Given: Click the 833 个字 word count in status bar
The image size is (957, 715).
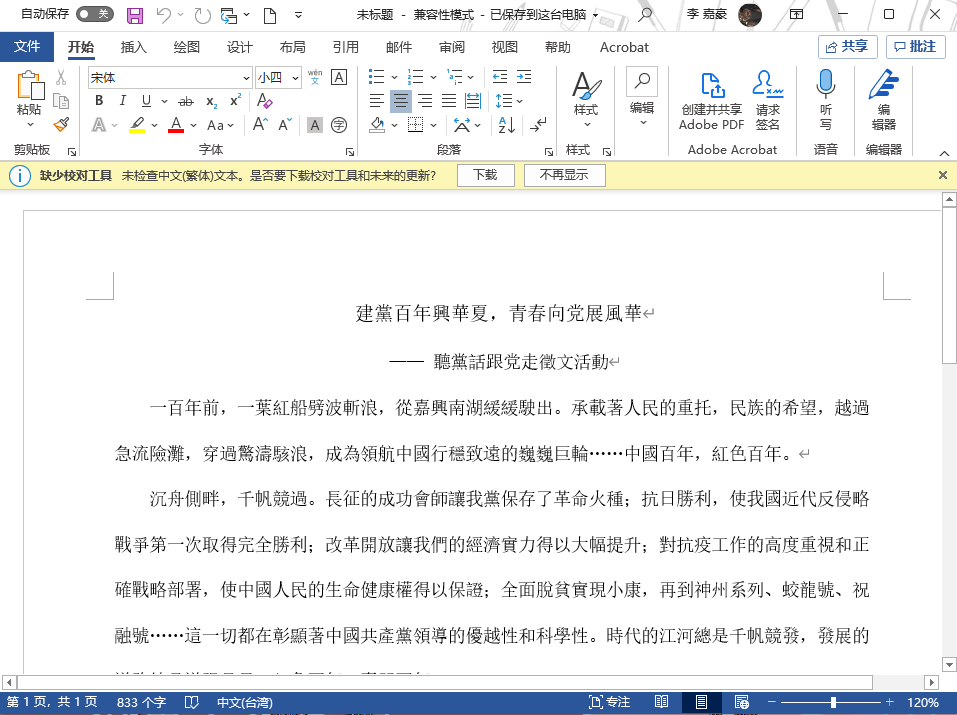Looking at the screenshot, I should pyautogui.click(x=142, y=702).
